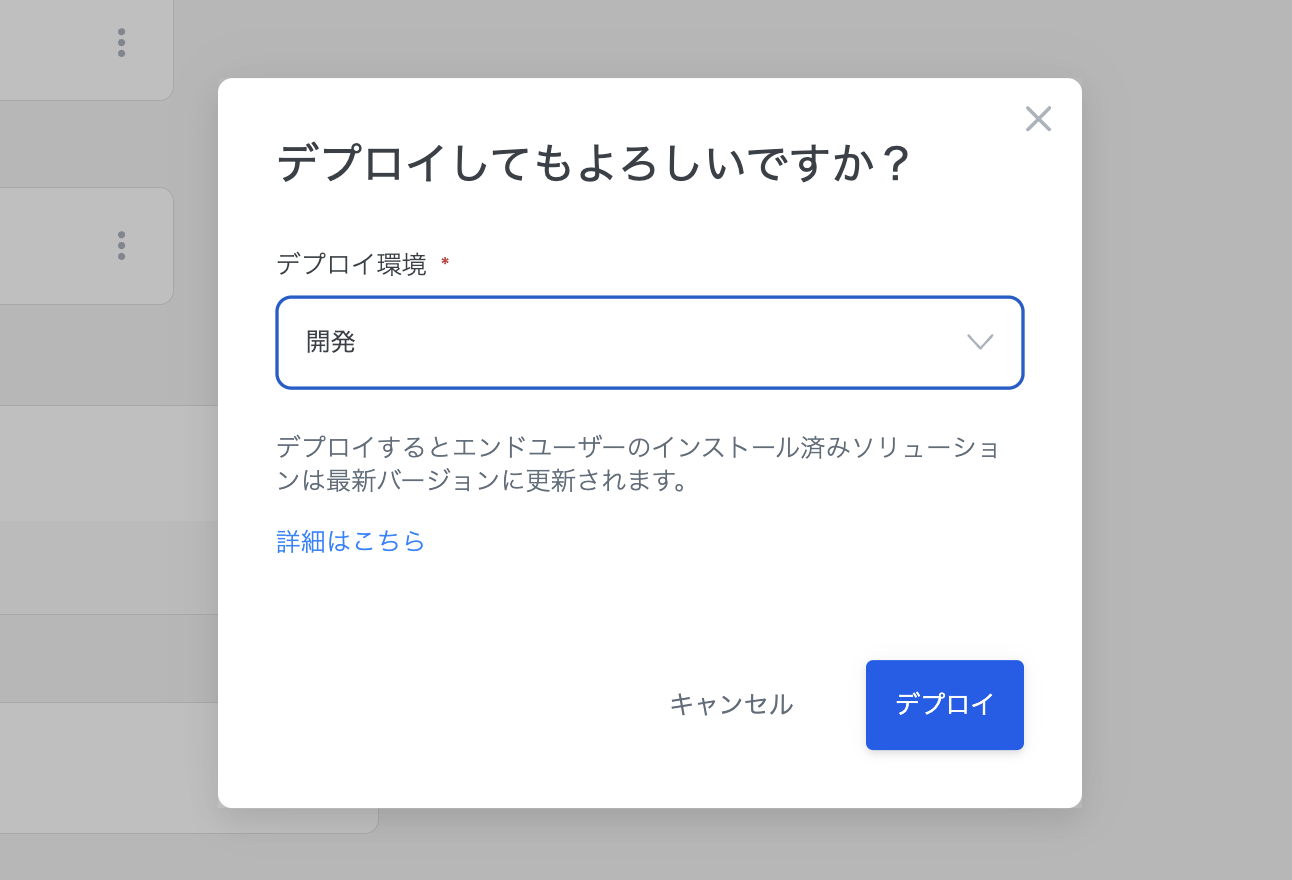
Task: Click the red required asterisk marker
Action: click(x=445, y=262)
